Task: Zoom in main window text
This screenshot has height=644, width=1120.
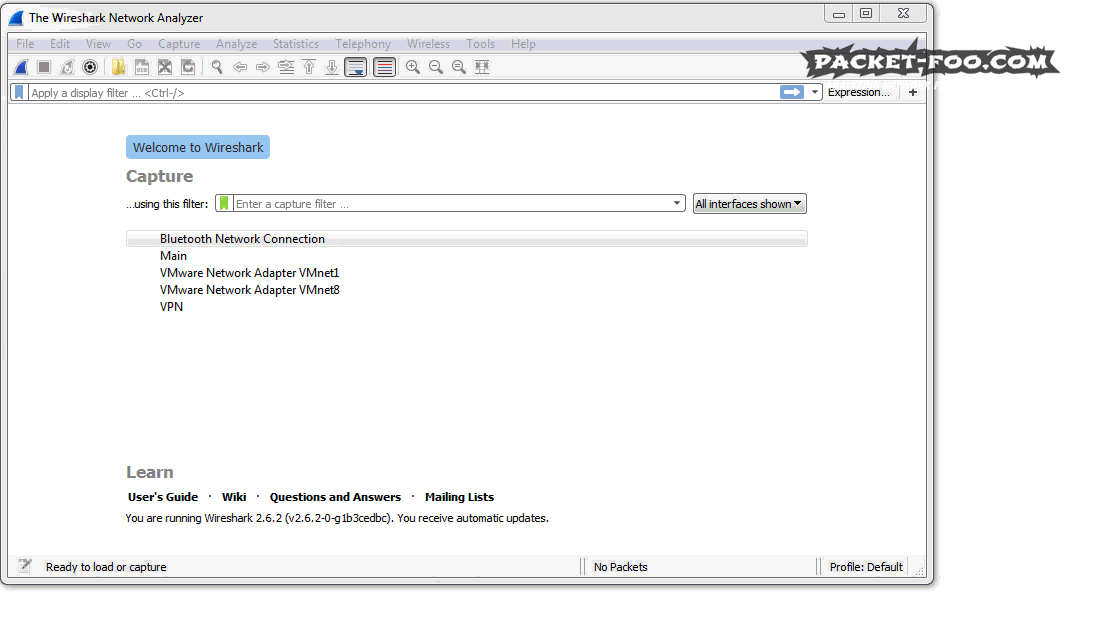Action: point(413,67)
